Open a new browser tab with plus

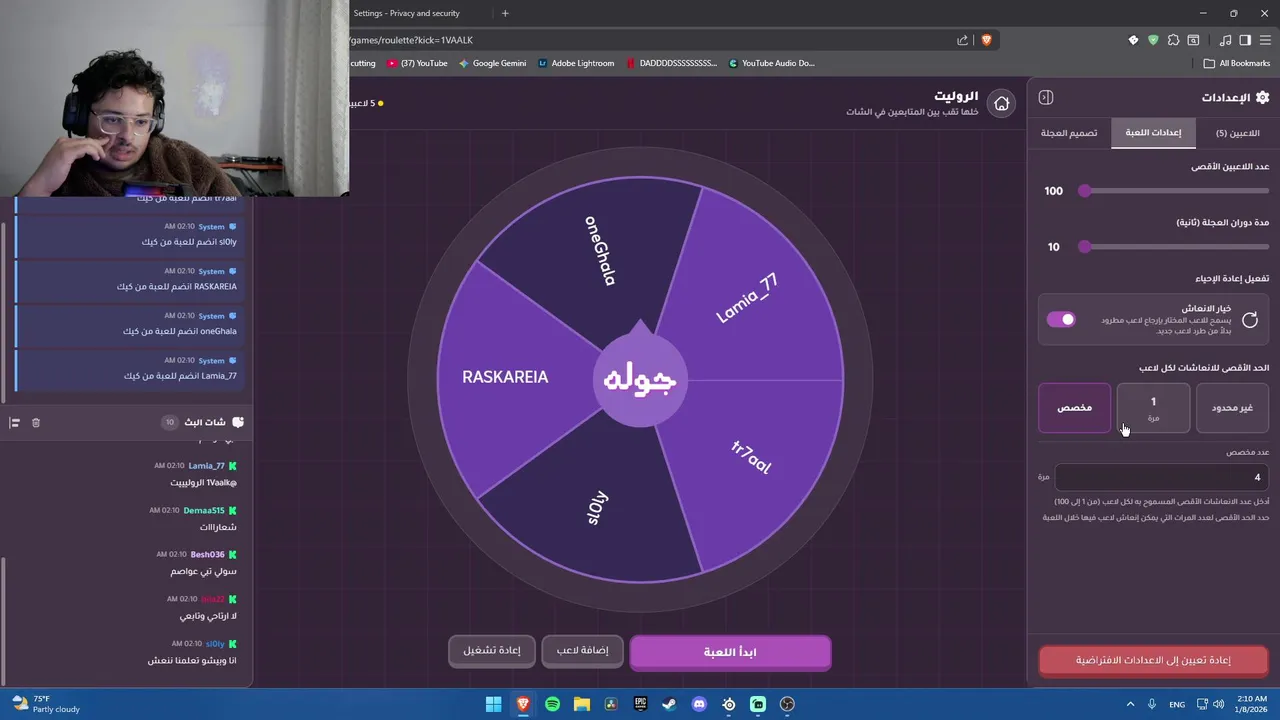pos(505,13)
